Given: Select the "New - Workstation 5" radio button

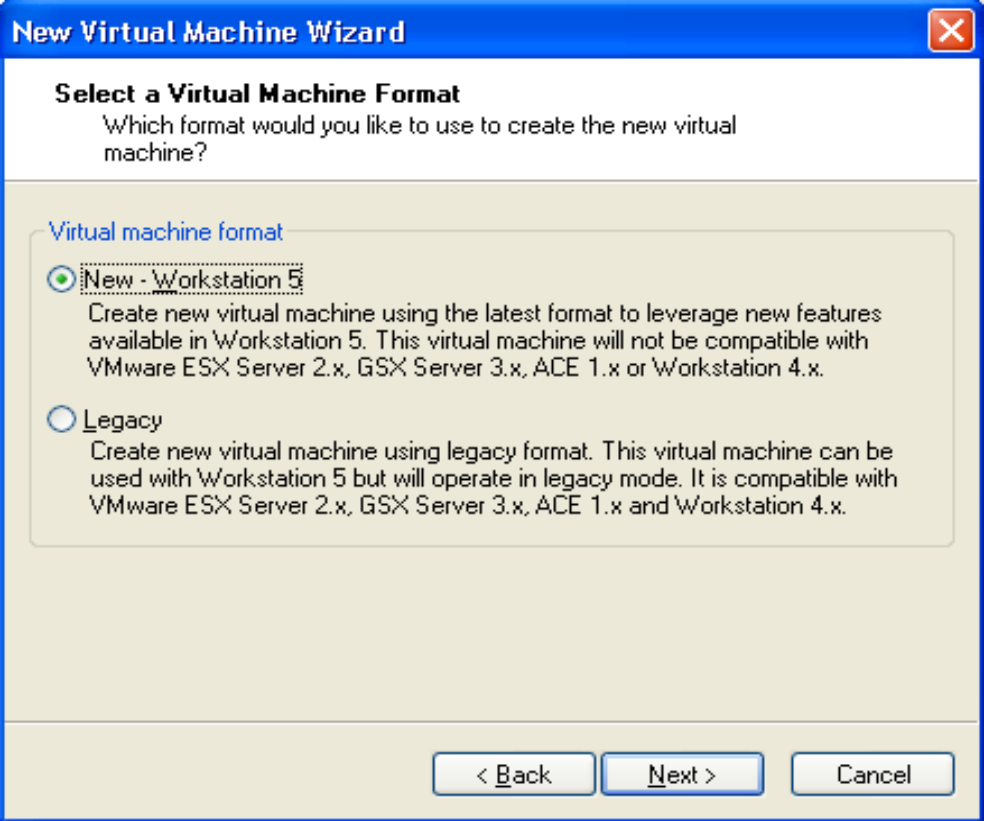Looking at the screenshot, I should click(62, 280).
